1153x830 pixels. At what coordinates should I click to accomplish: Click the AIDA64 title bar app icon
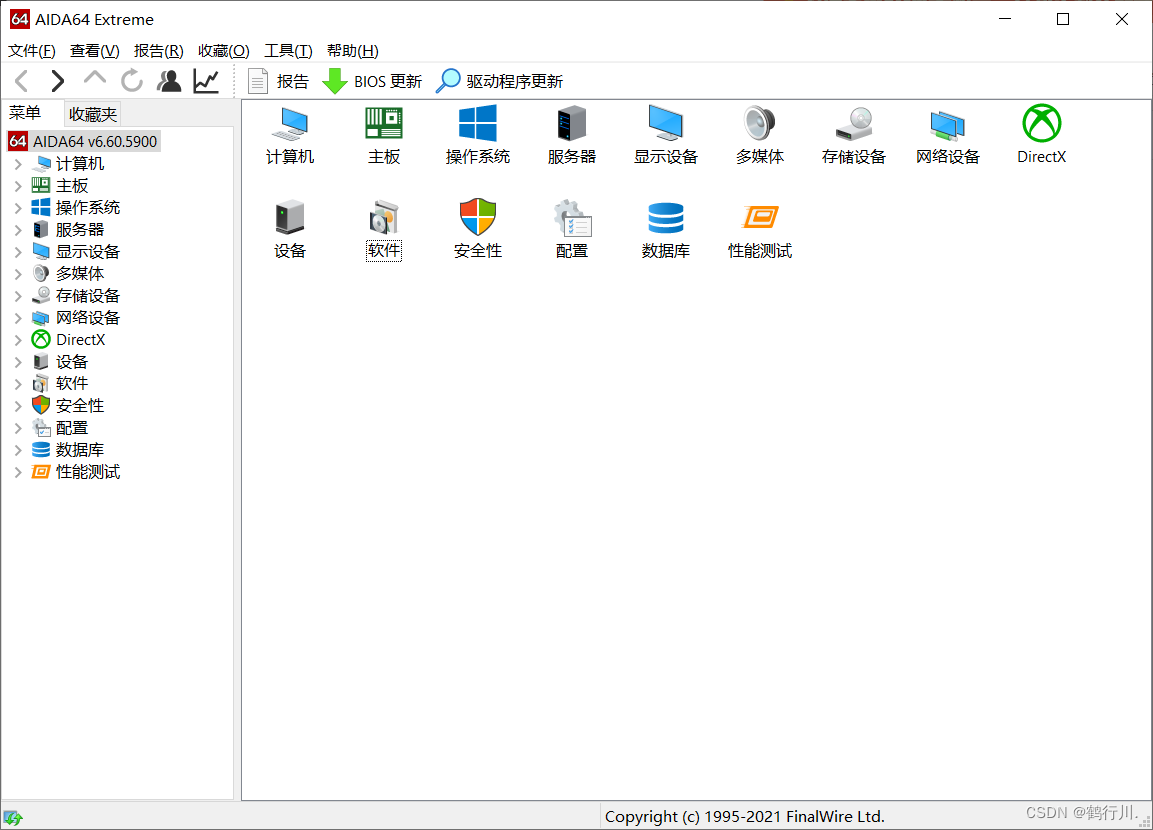[20, 19]
